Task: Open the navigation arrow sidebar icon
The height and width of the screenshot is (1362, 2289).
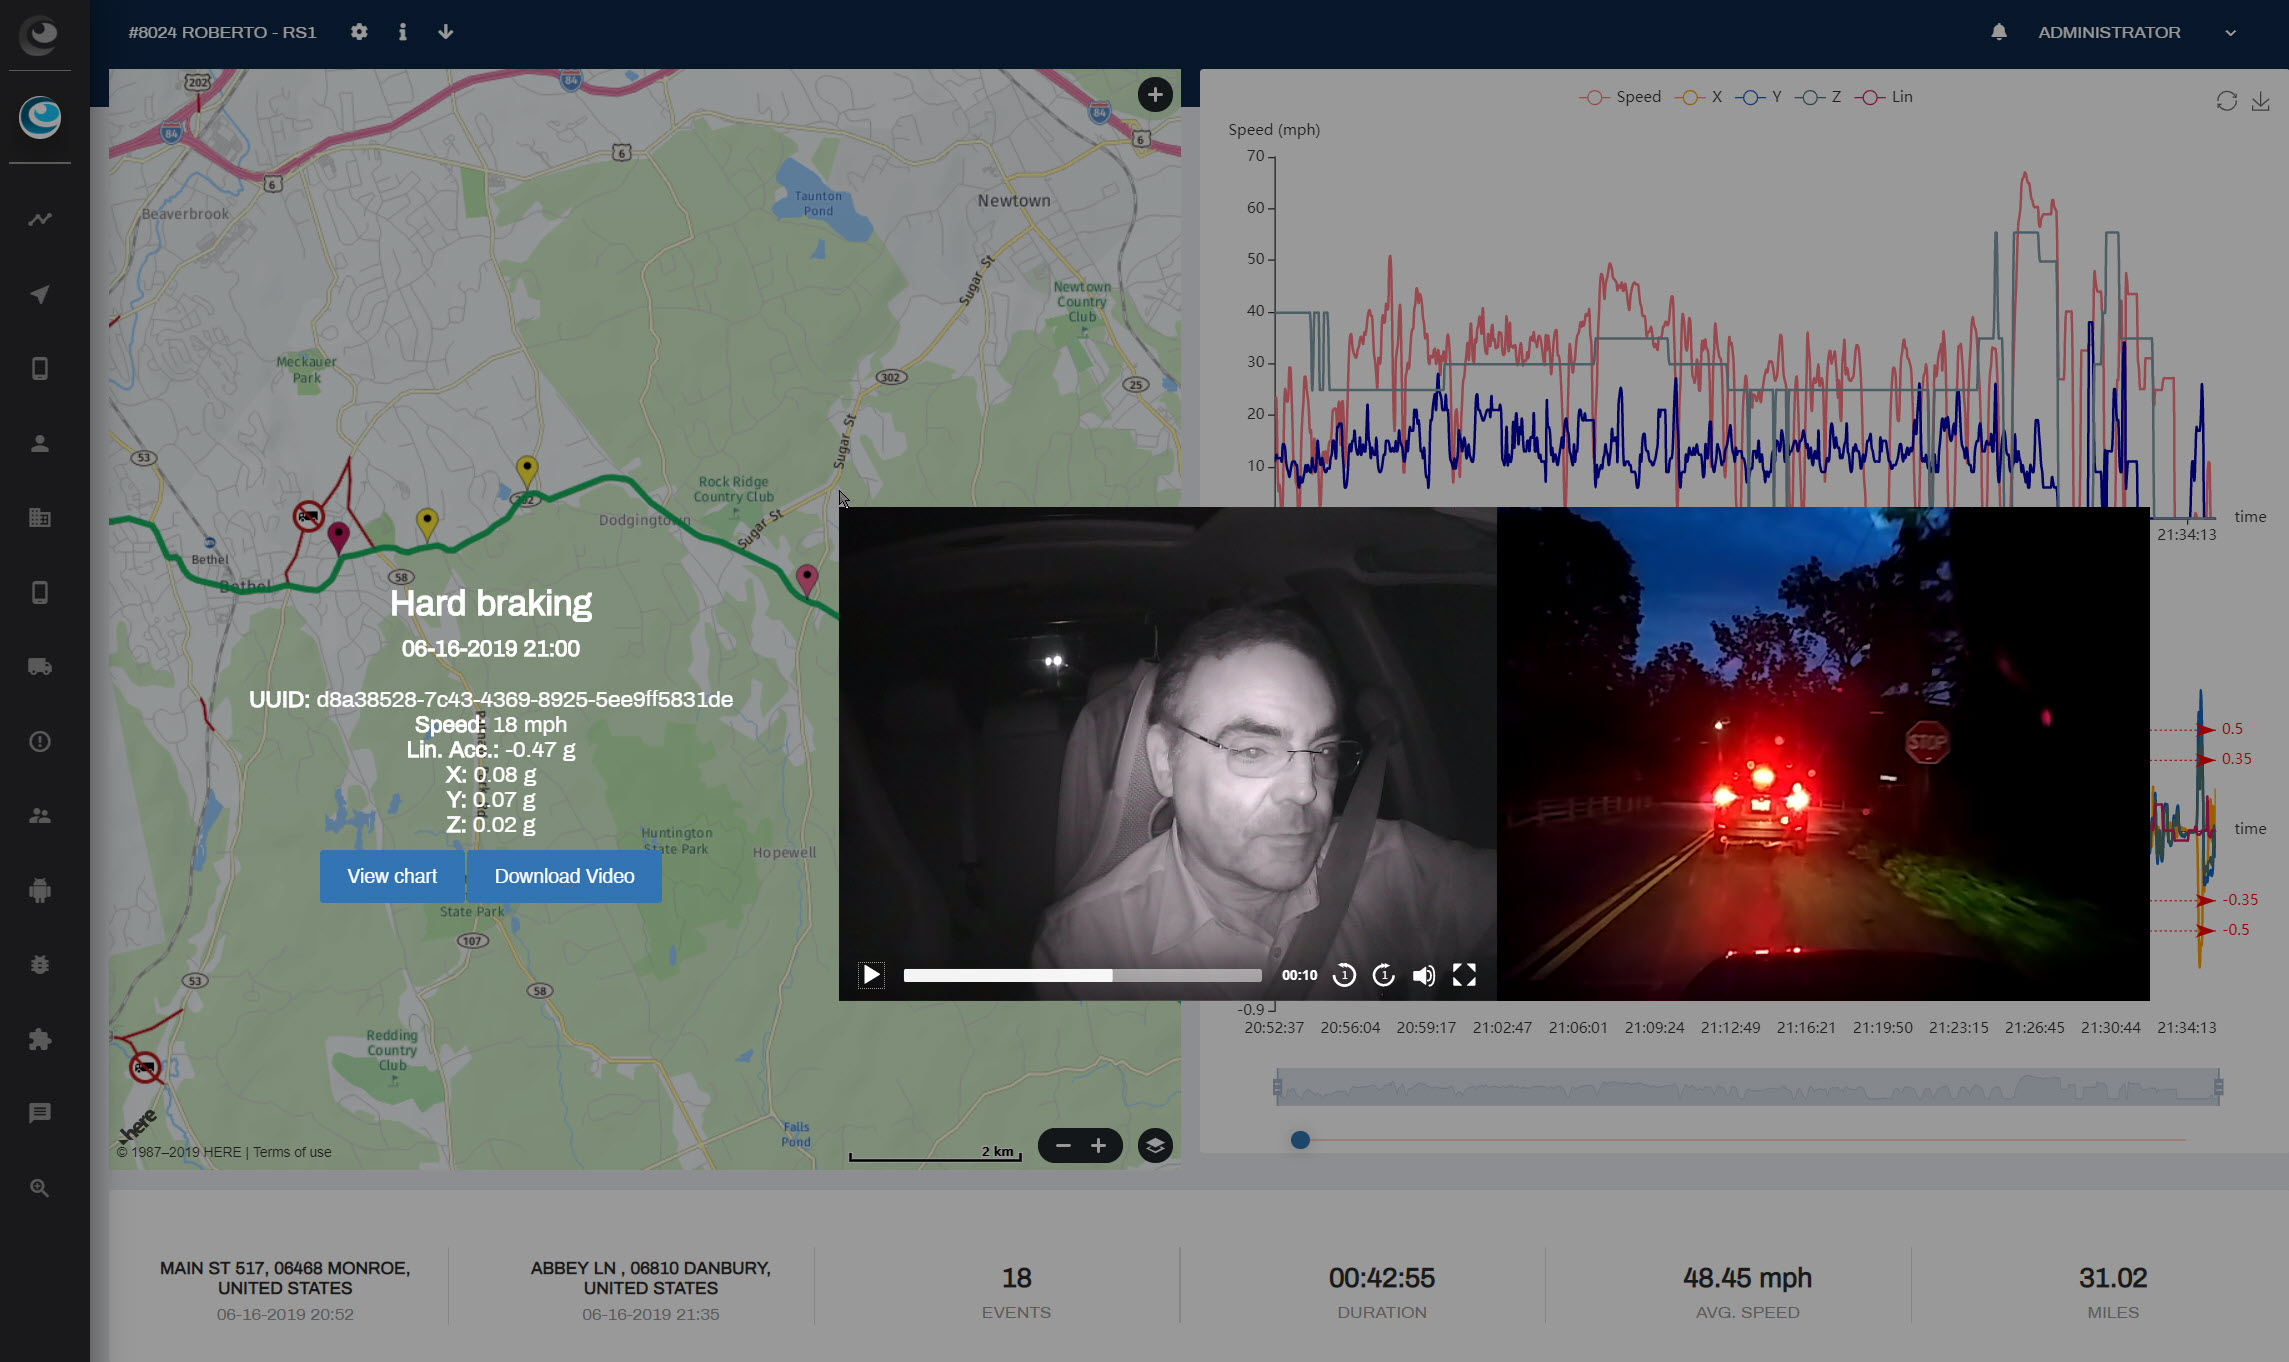Action: (x=40, y=294)
